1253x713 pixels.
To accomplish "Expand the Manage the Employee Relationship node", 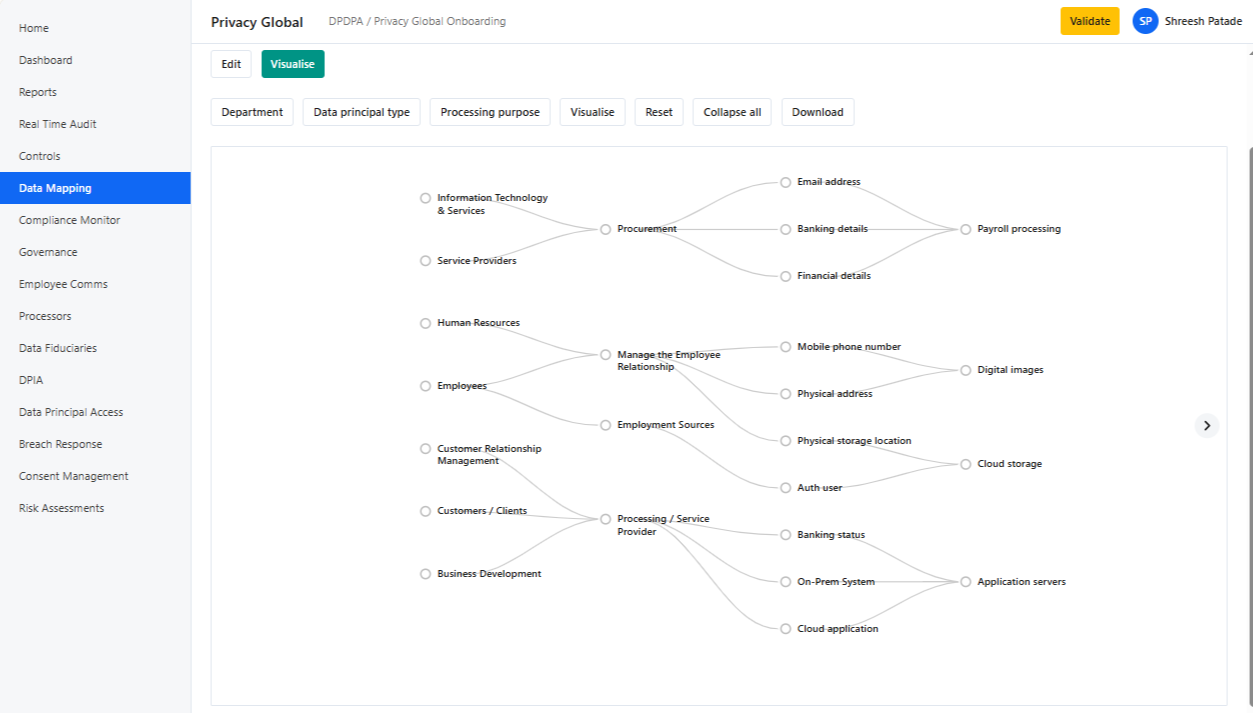I will [x=605, y=354].
